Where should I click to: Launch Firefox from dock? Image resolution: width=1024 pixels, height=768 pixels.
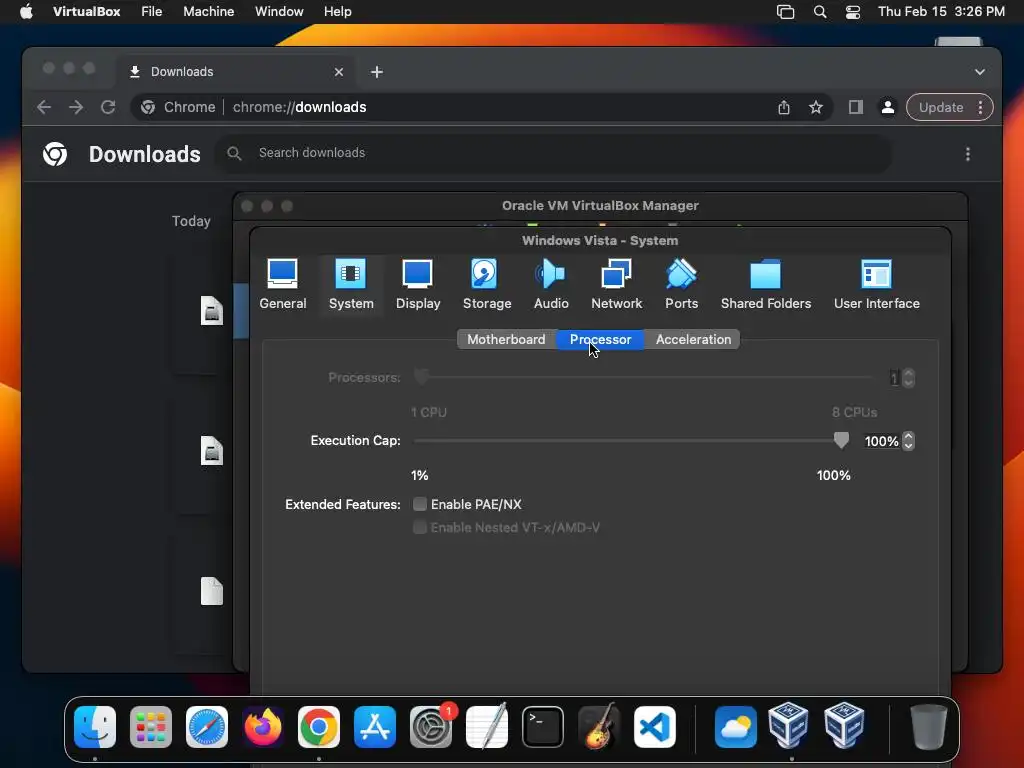coord(263,727)
